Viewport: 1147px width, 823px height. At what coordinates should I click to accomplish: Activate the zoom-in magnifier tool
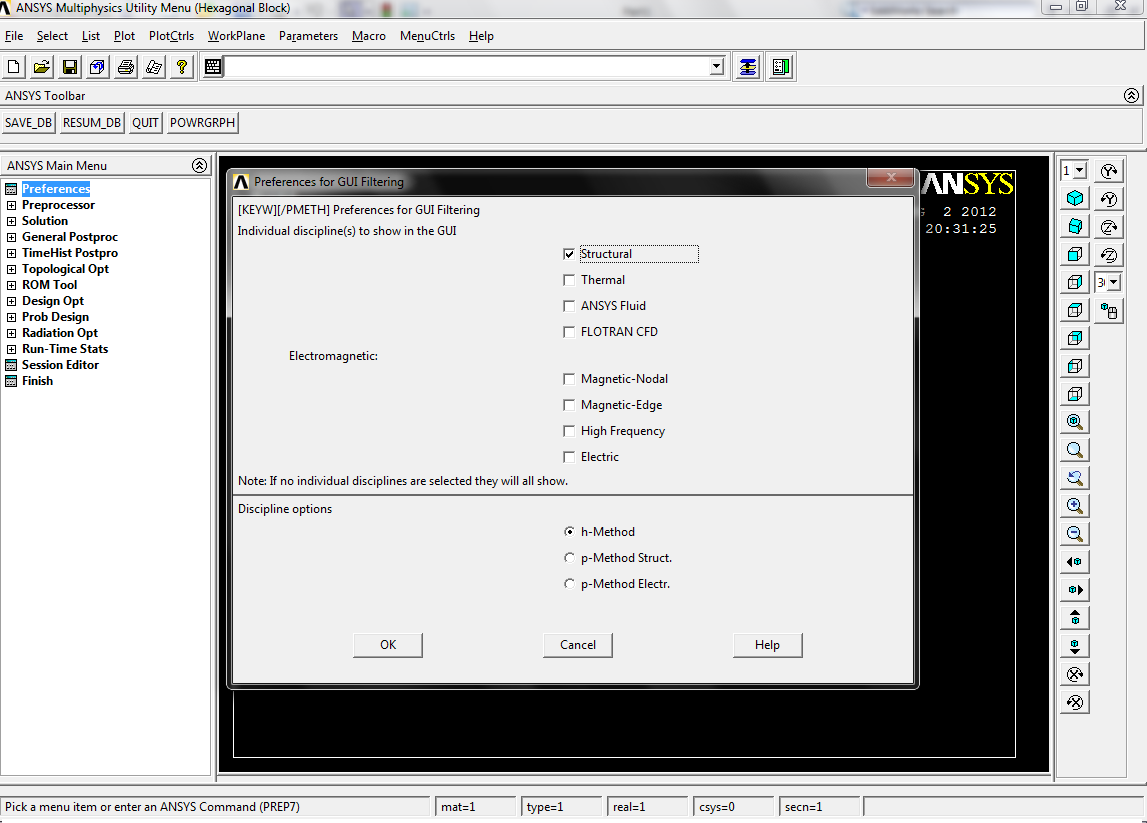coord(1074,505)
